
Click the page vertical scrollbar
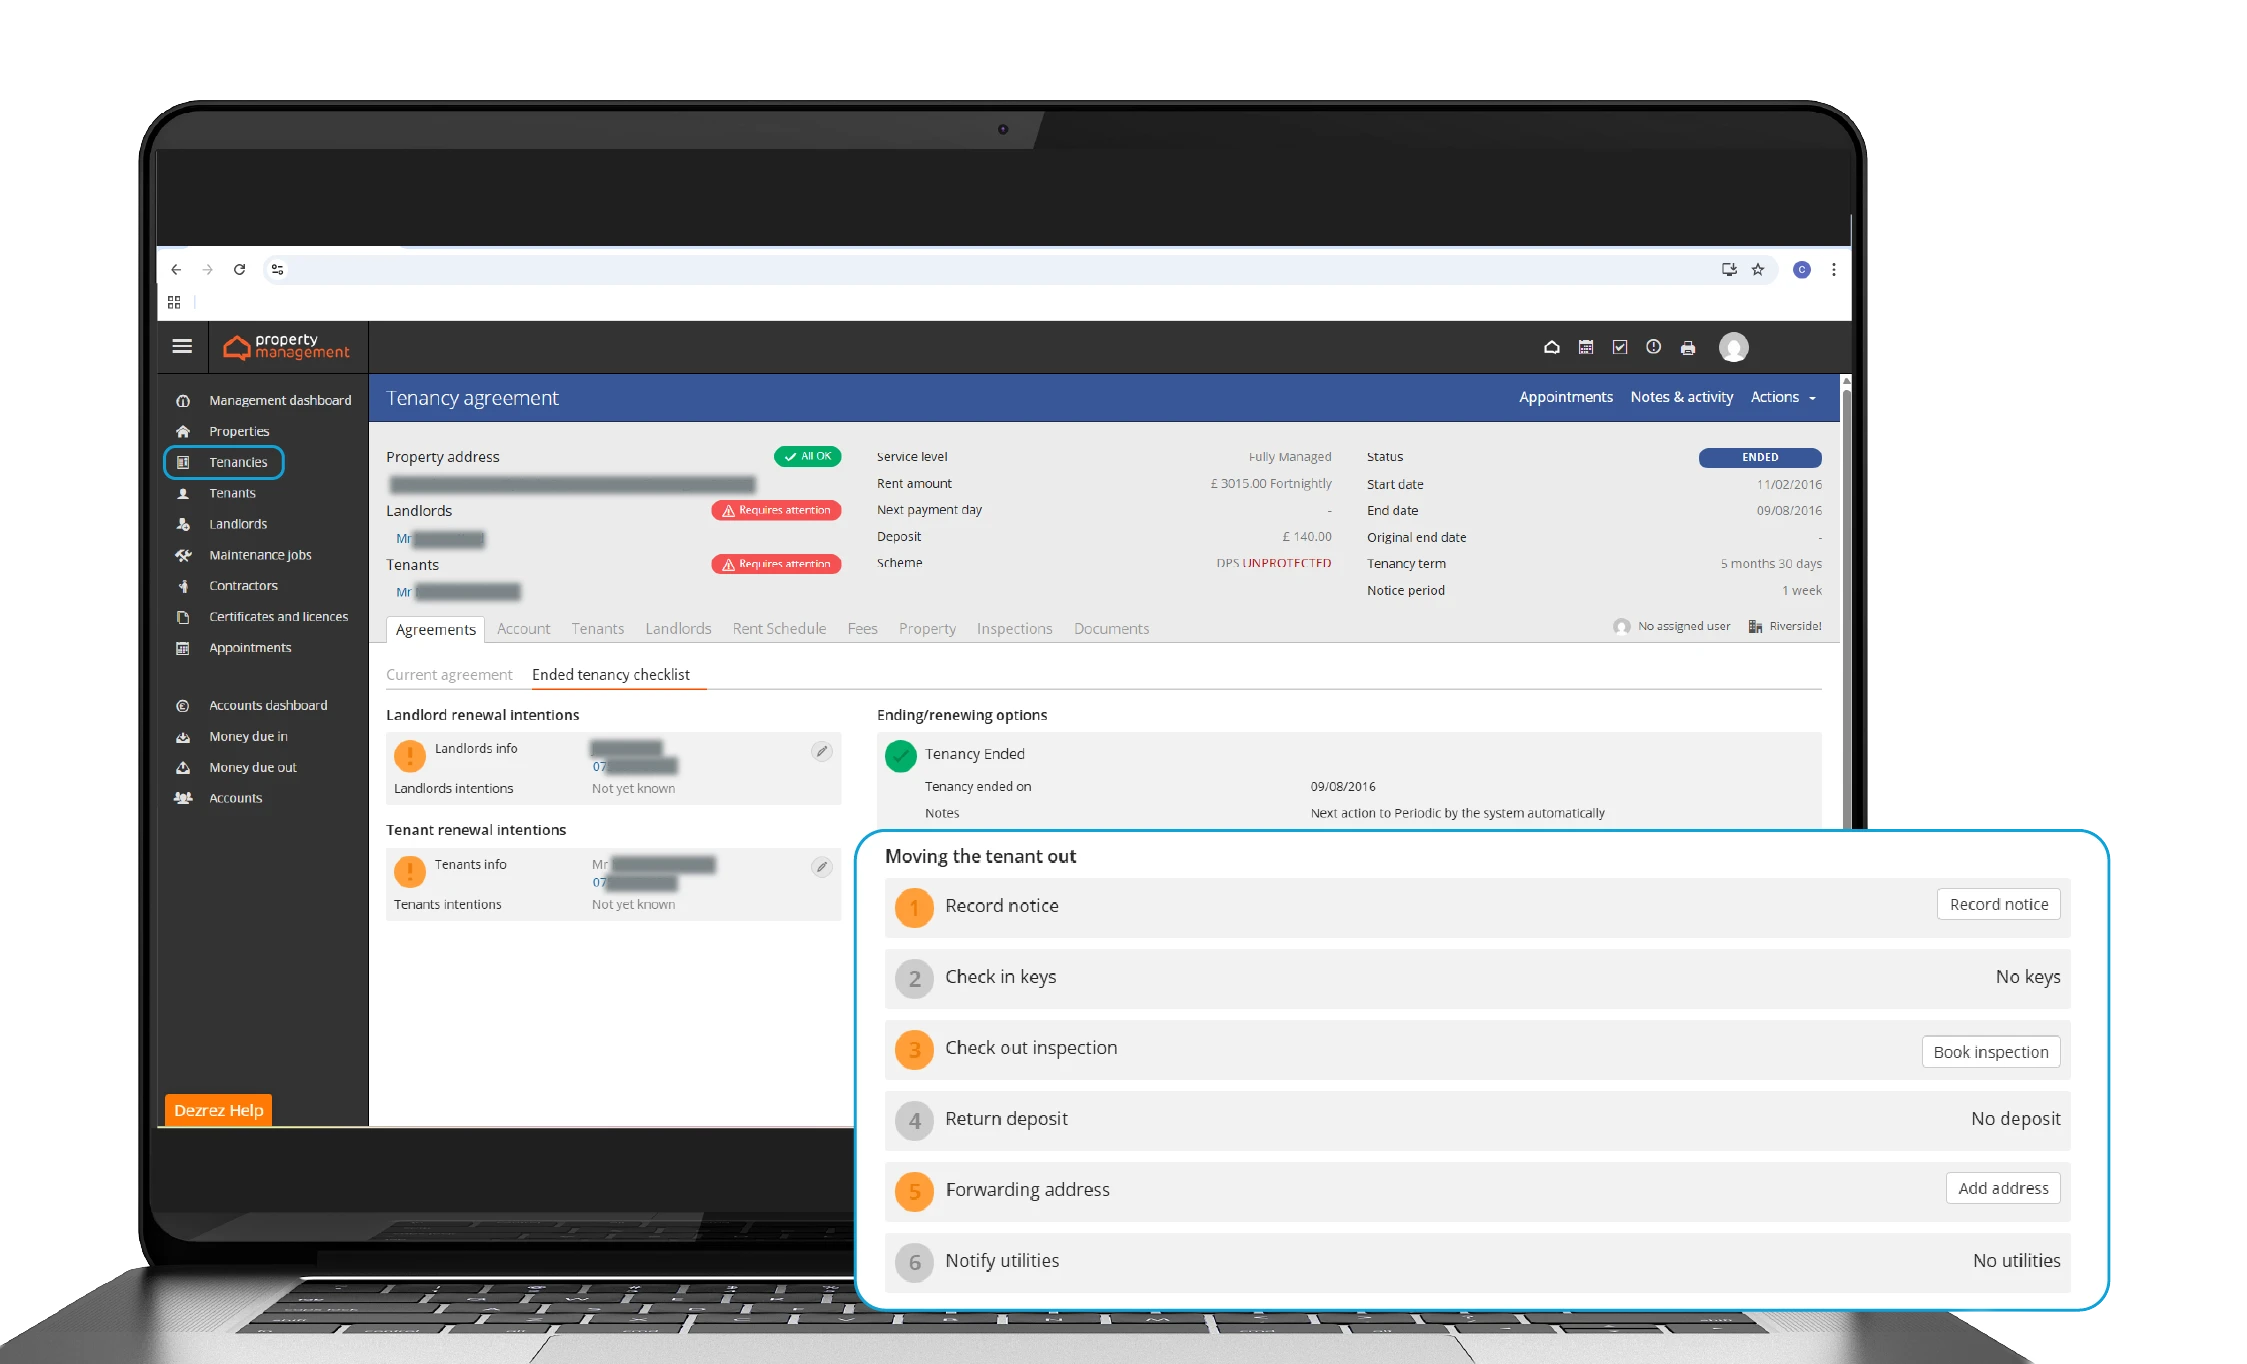pos(1846,600)
